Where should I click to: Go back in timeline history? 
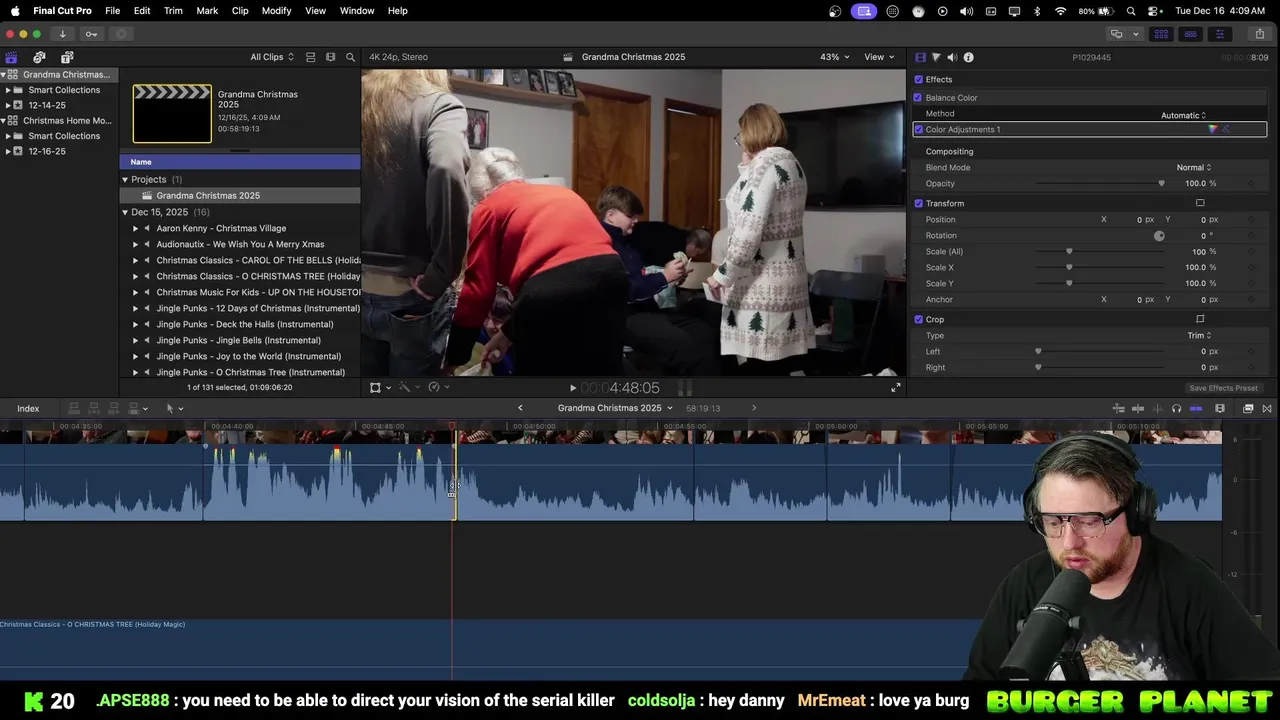click(x=520, y=408)
